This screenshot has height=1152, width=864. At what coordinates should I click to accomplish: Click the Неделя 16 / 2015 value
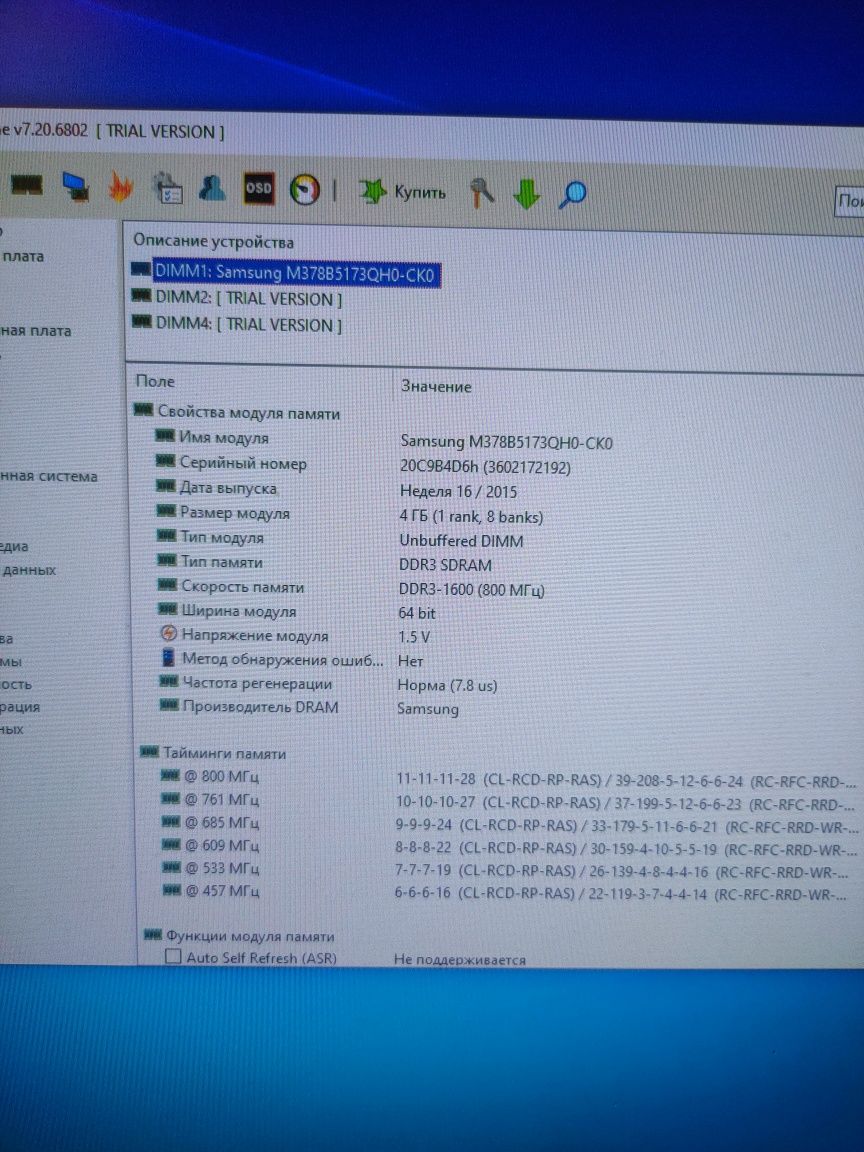pyautogui.click(x=458, y=492)
